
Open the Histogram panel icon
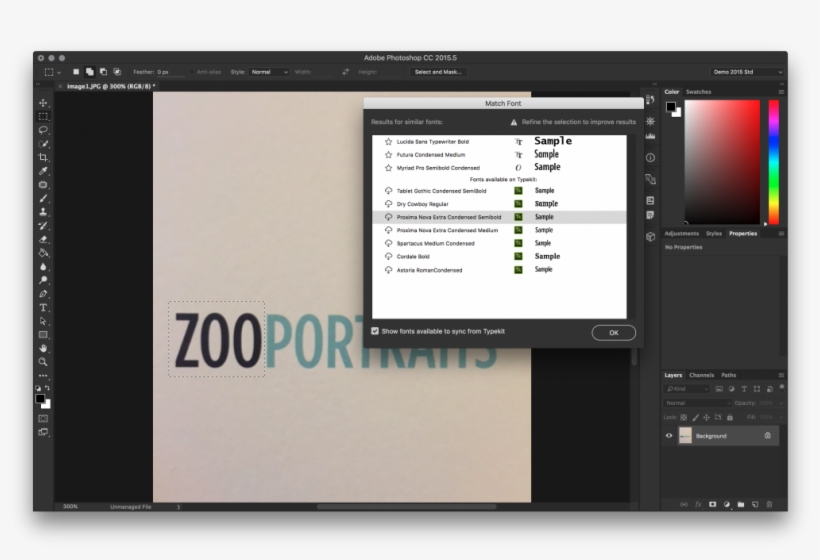[651, 136]
